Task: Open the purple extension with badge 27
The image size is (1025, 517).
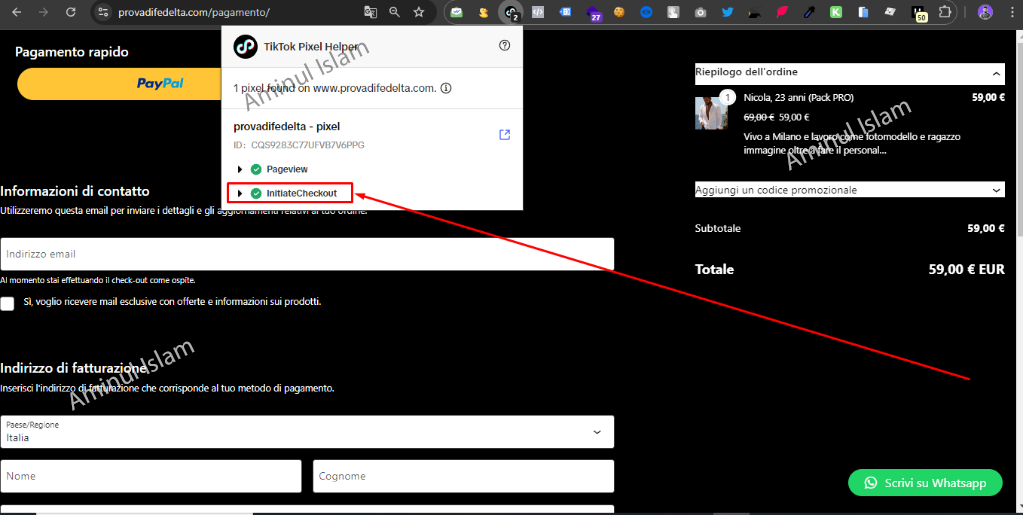Action: click(594, 12)
